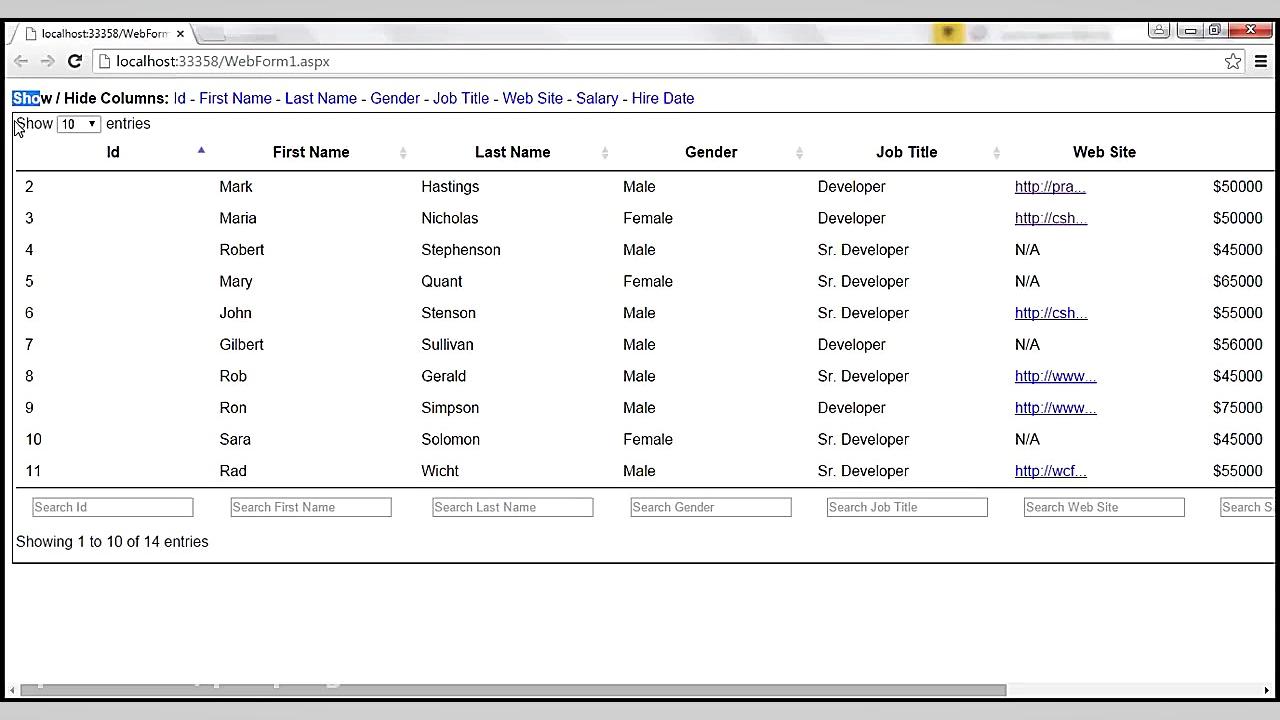1280x720 pixels.
Task: Click the Last Name column sort chevron
Action: pos(605,153)
